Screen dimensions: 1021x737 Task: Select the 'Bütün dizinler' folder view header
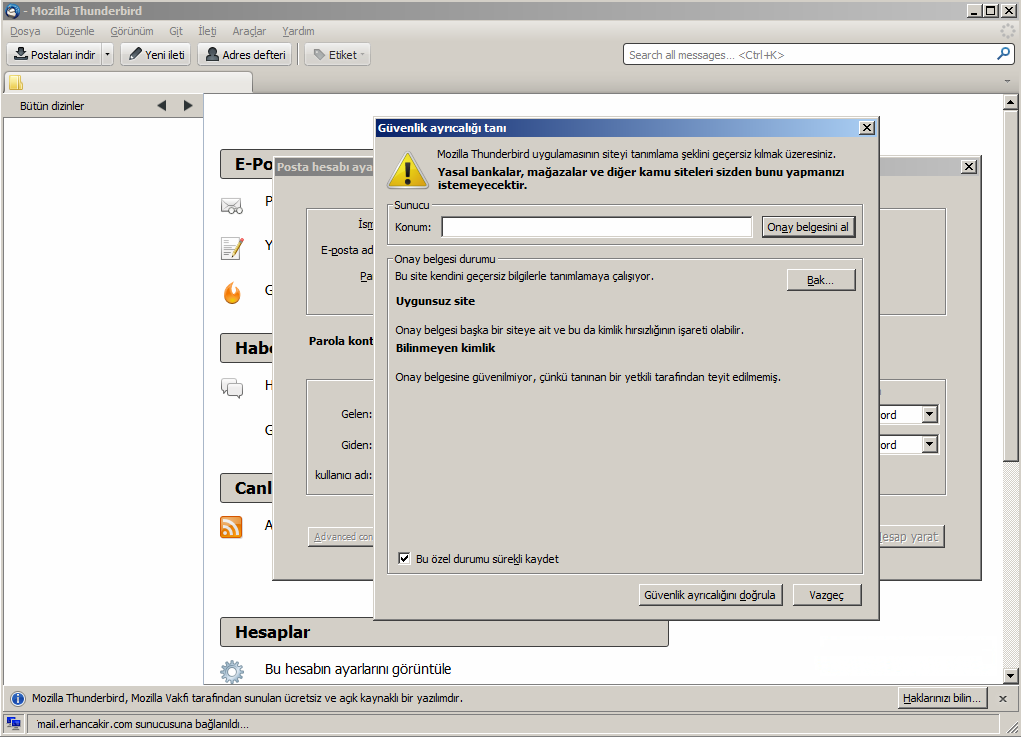(52, 106)
